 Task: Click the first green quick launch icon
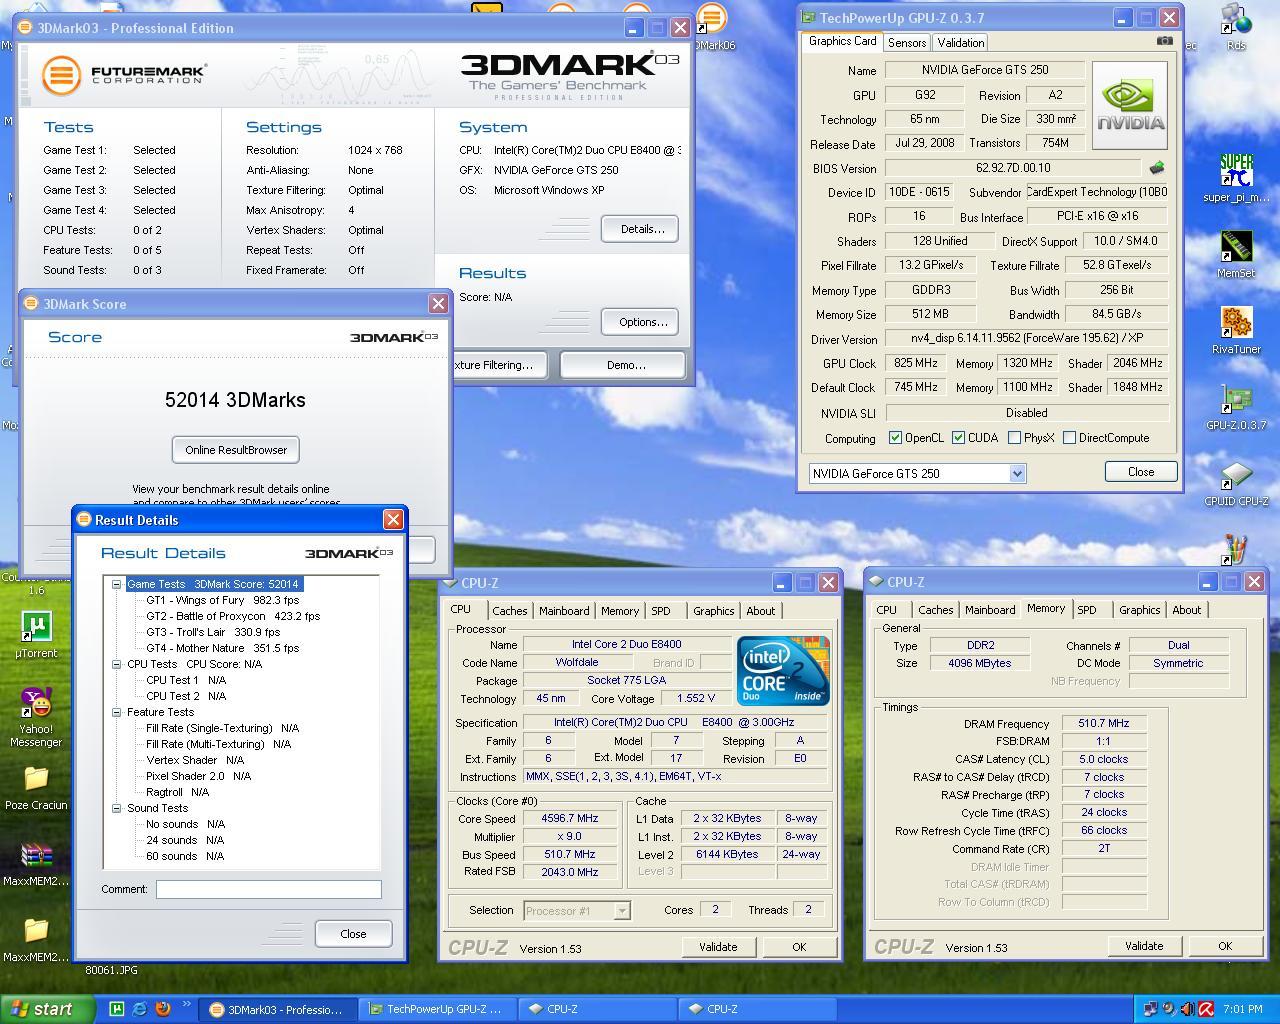point(116,1009)
